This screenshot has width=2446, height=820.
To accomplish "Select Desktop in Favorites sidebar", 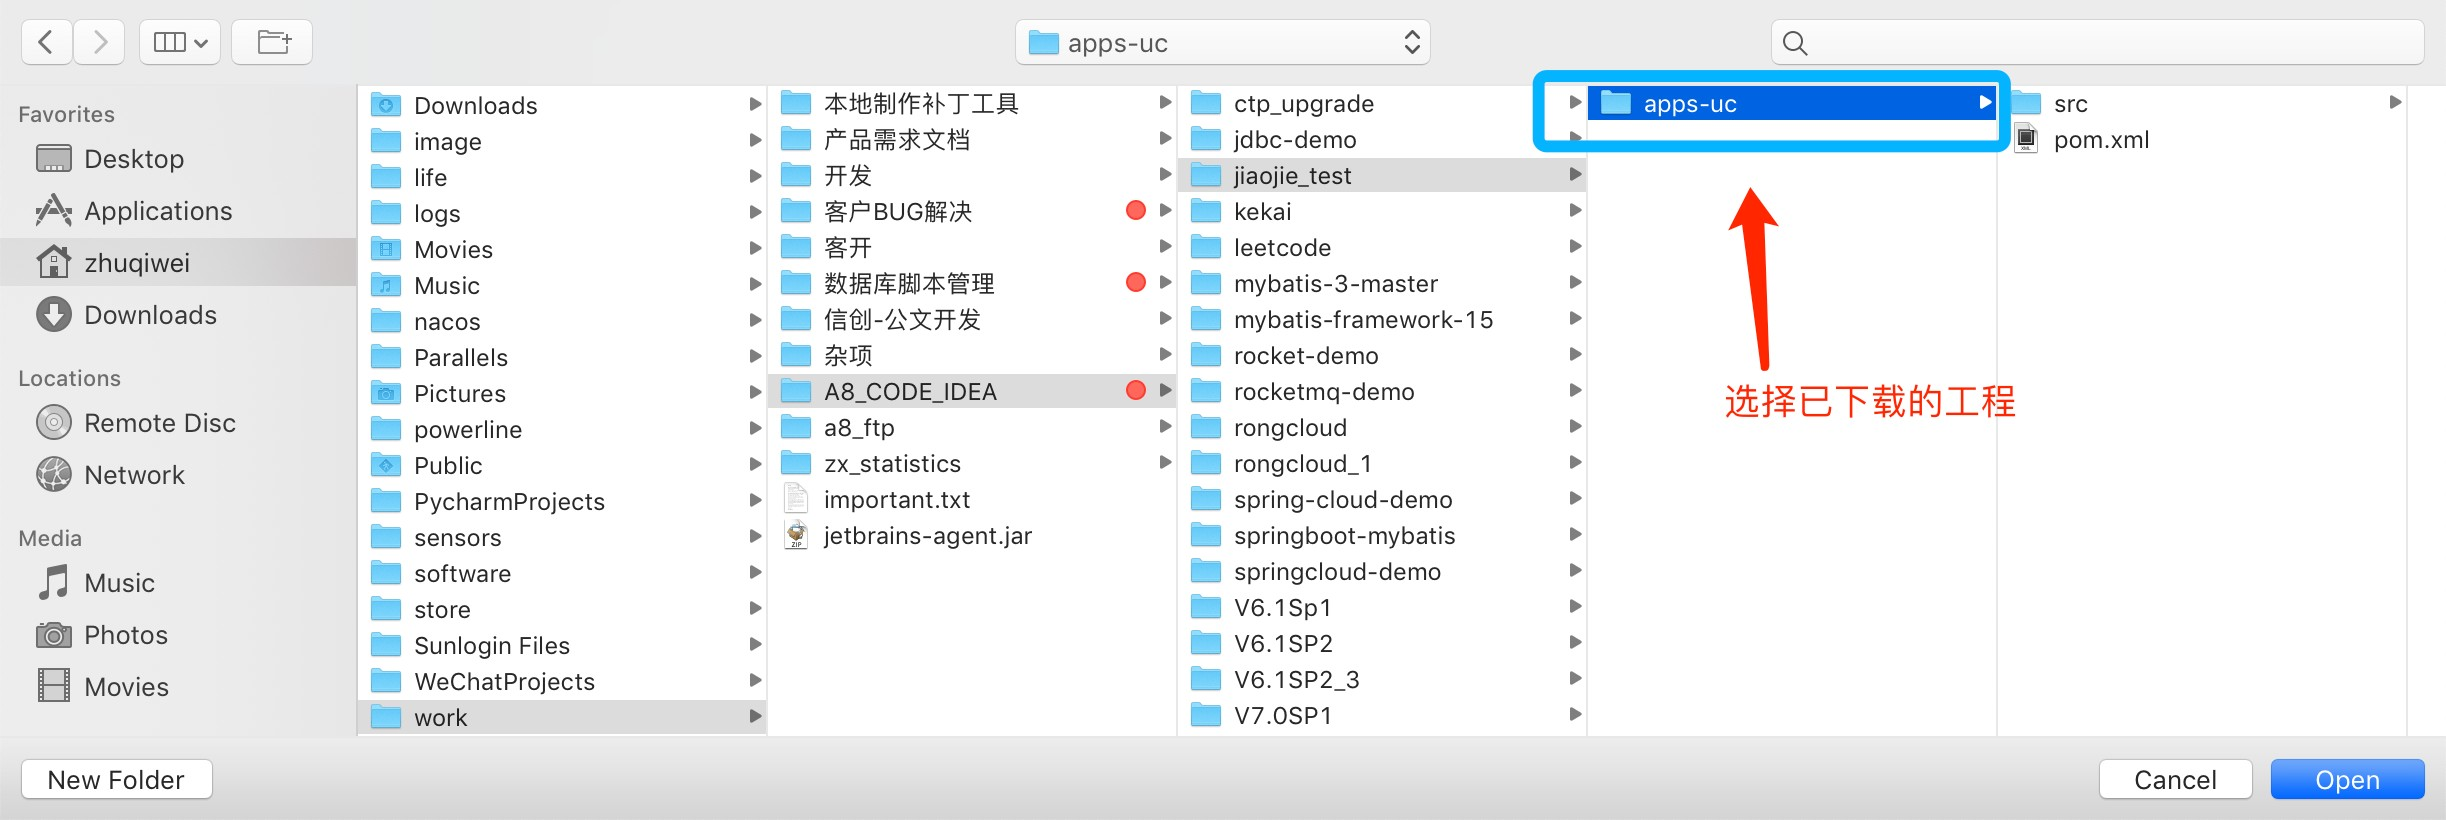I will click(x=134, y=159).
